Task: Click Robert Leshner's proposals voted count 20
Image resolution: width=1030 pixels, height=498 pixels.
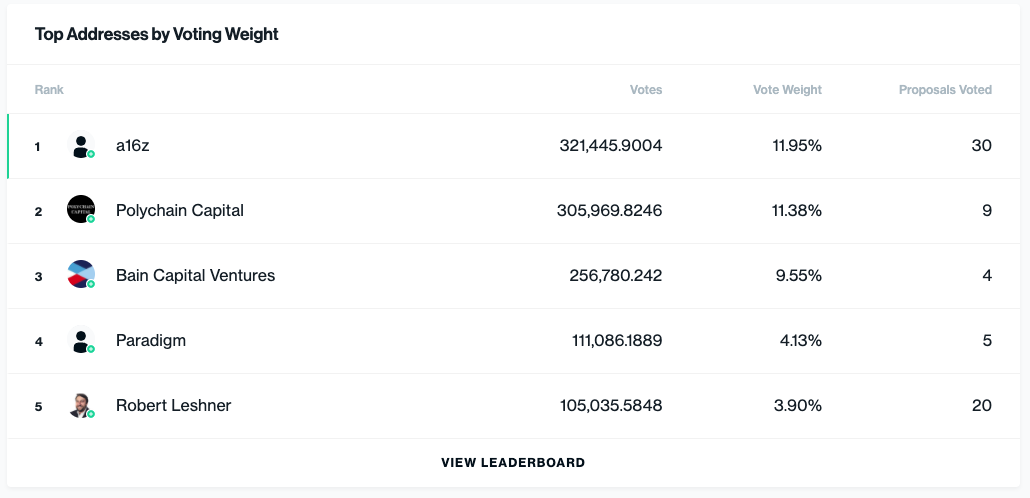Action: pyautogui.click(x=981, y=406)
